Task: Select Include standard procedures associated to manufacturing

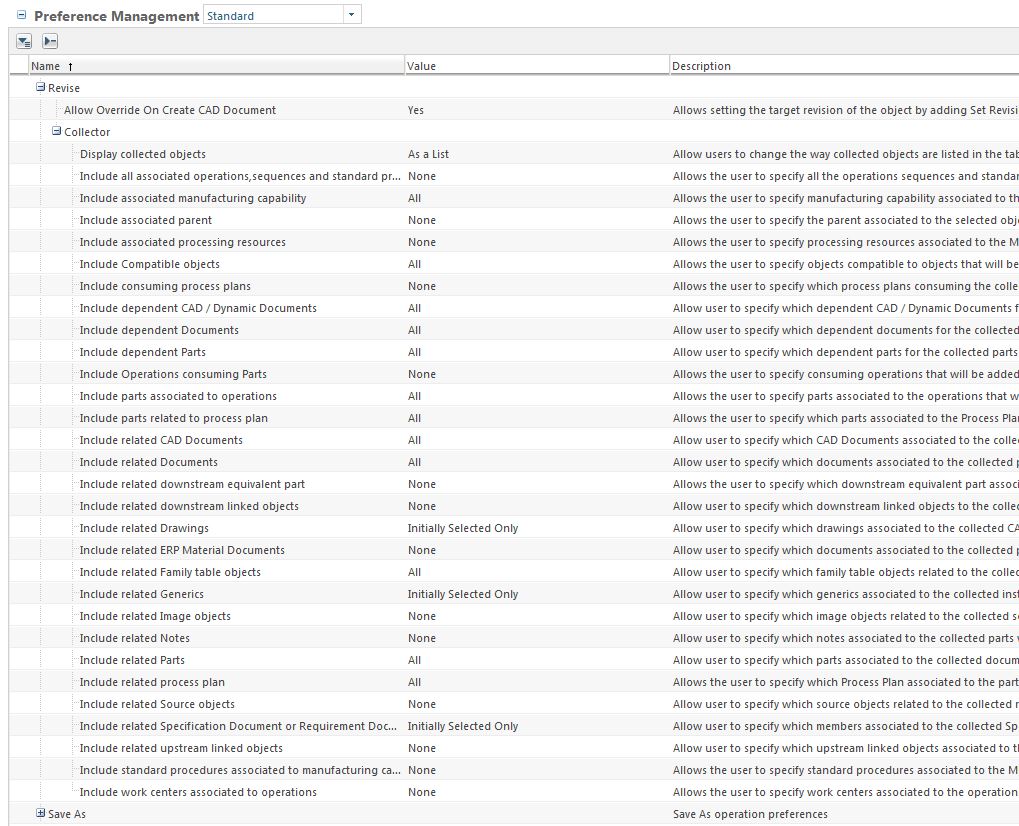Action: click(240, 771)
